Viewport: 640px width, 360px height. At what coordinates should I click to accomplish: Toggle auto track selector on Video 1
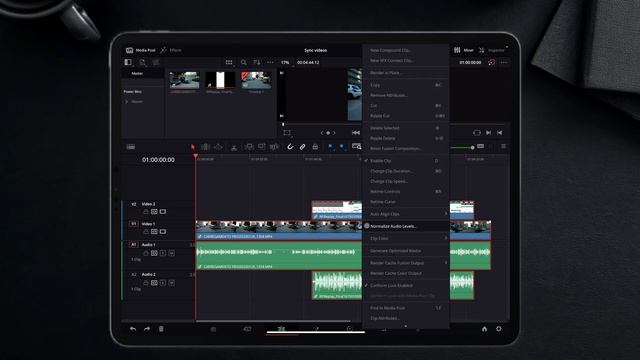tap(154, 232)
